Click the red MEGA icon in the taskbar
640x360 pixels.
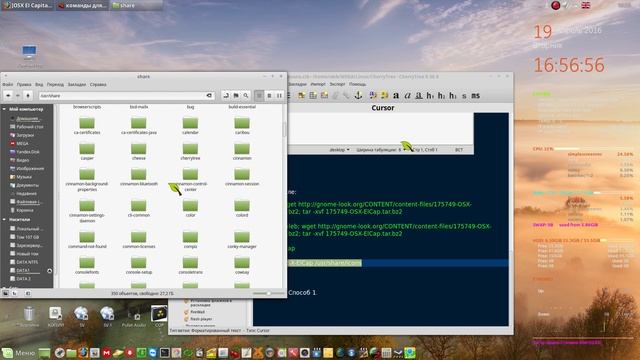(x=107, y=353)
